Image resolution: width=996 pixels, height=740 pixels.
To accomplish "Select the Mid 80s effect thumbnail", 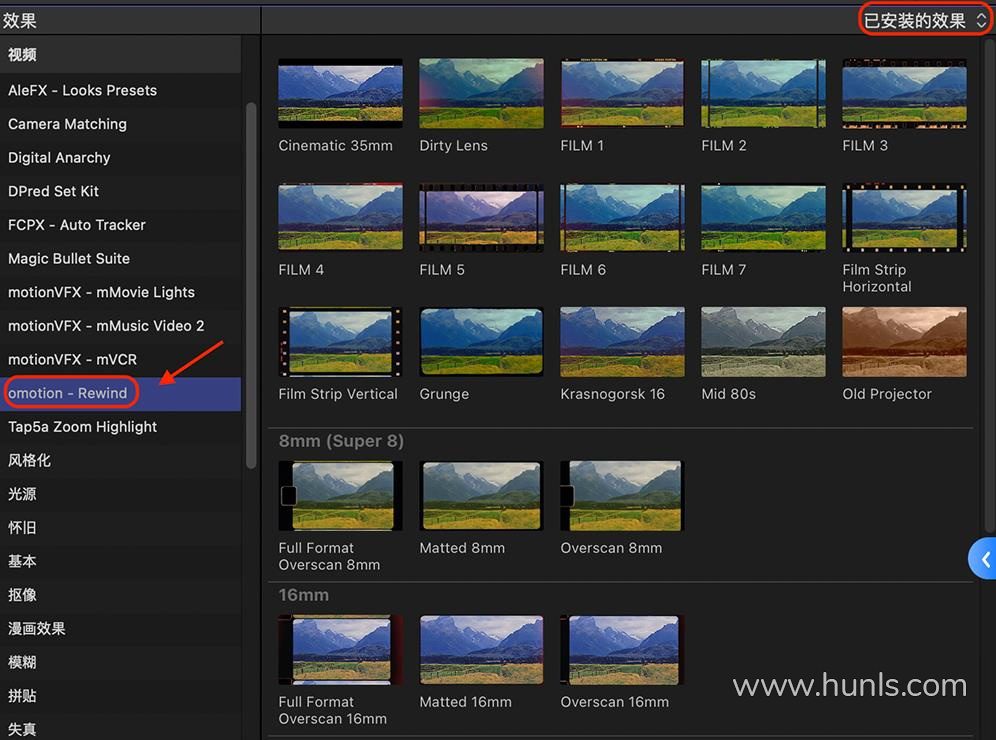I will point(764,342).
